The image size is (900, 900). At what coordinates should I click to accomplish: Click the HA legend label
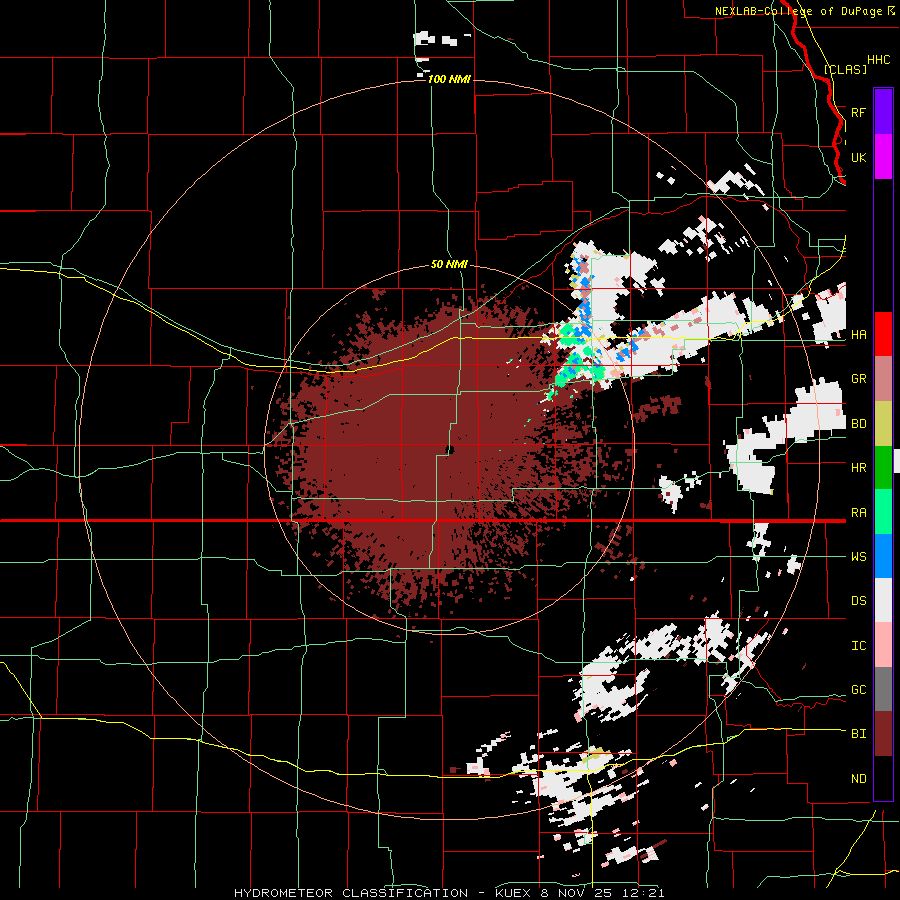[858, 334]
